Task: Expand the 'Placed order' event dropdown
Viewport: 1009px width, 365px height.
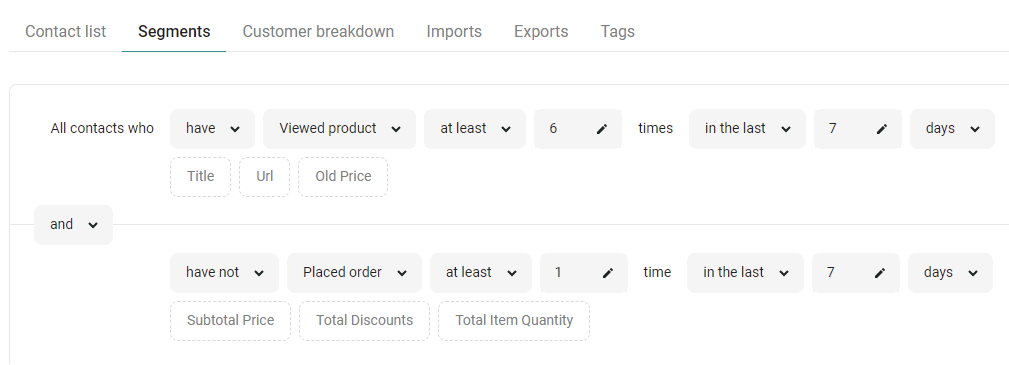Action: click(x=354, y=272)
